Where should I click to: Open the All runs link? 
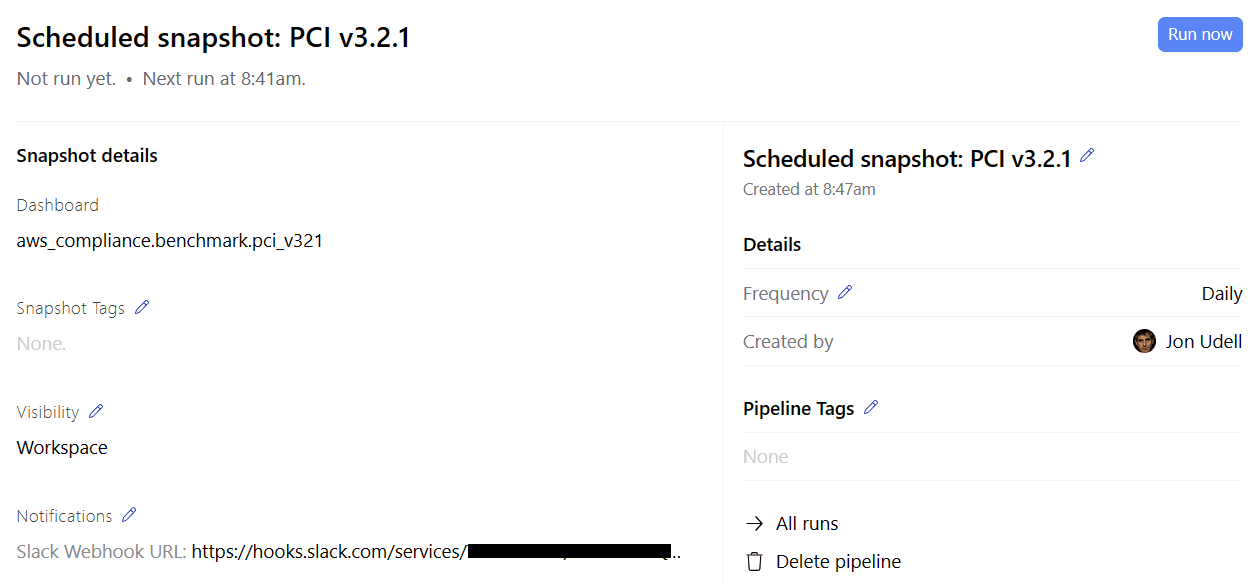[x=806, y=523]
